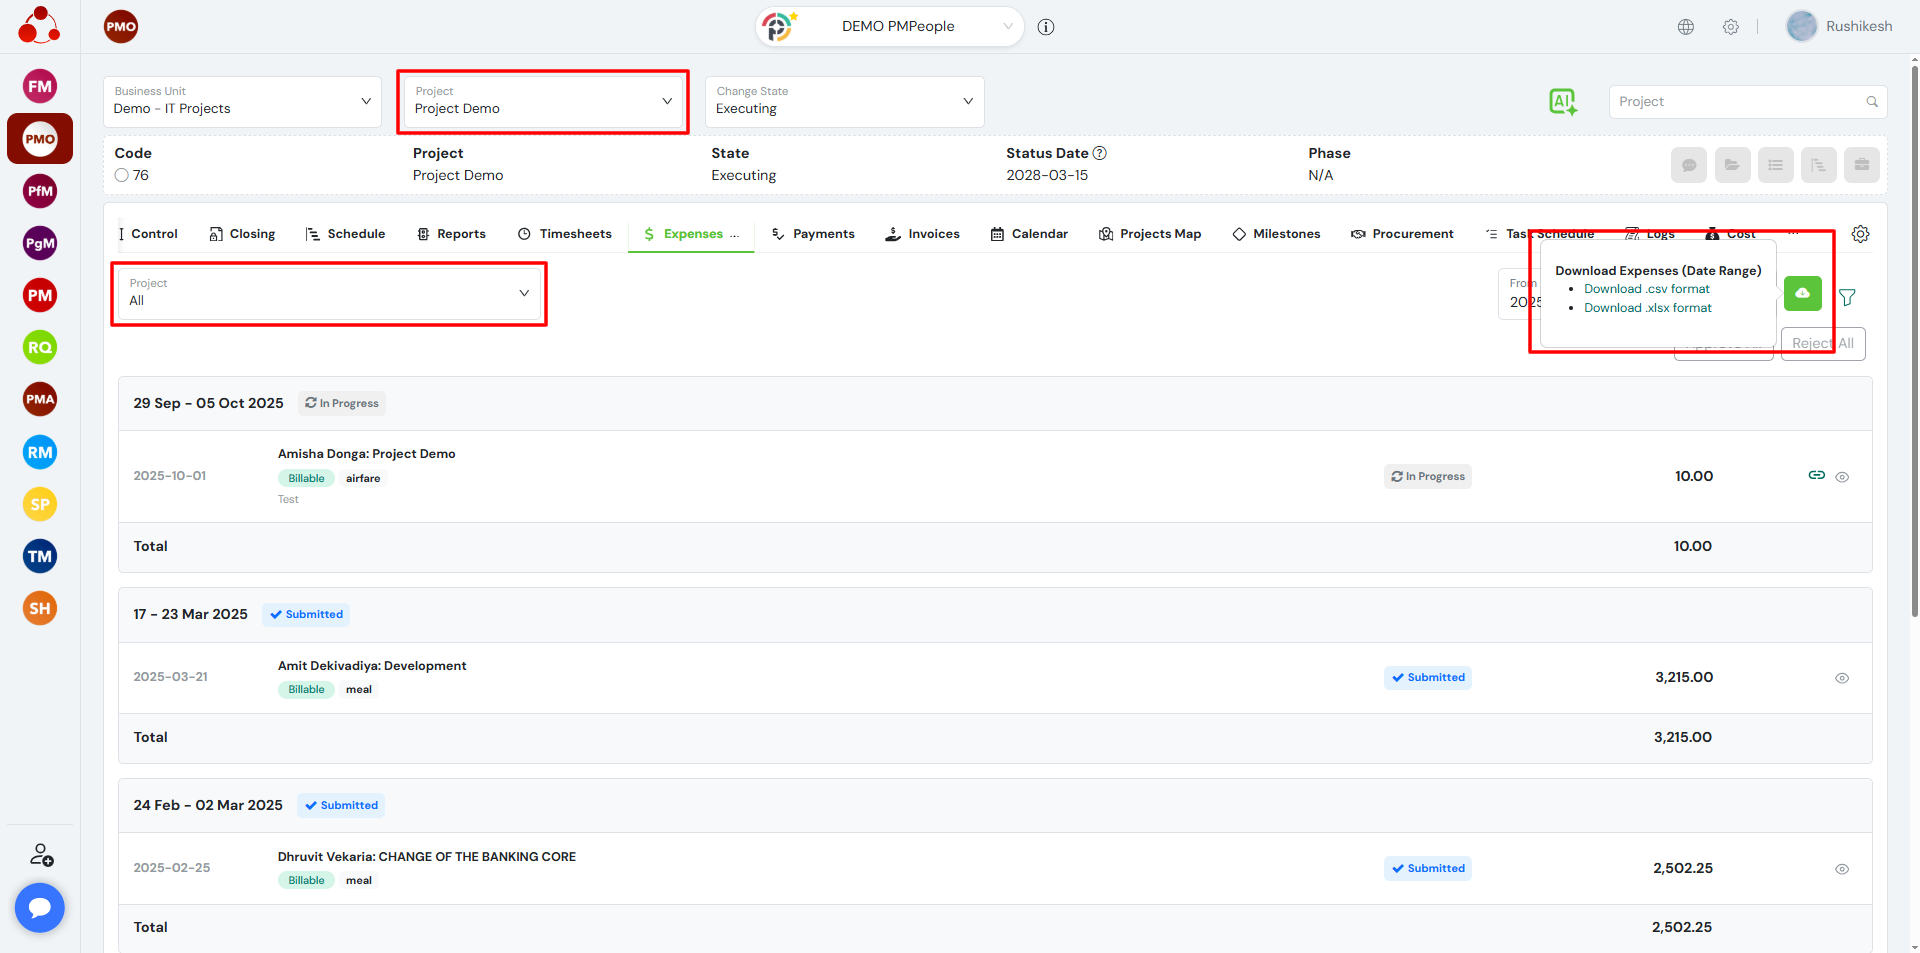Select the radio button beside code 76
Image resolution: width=1920 pixels, height=953 pixels.
click(x=122, y=175)
